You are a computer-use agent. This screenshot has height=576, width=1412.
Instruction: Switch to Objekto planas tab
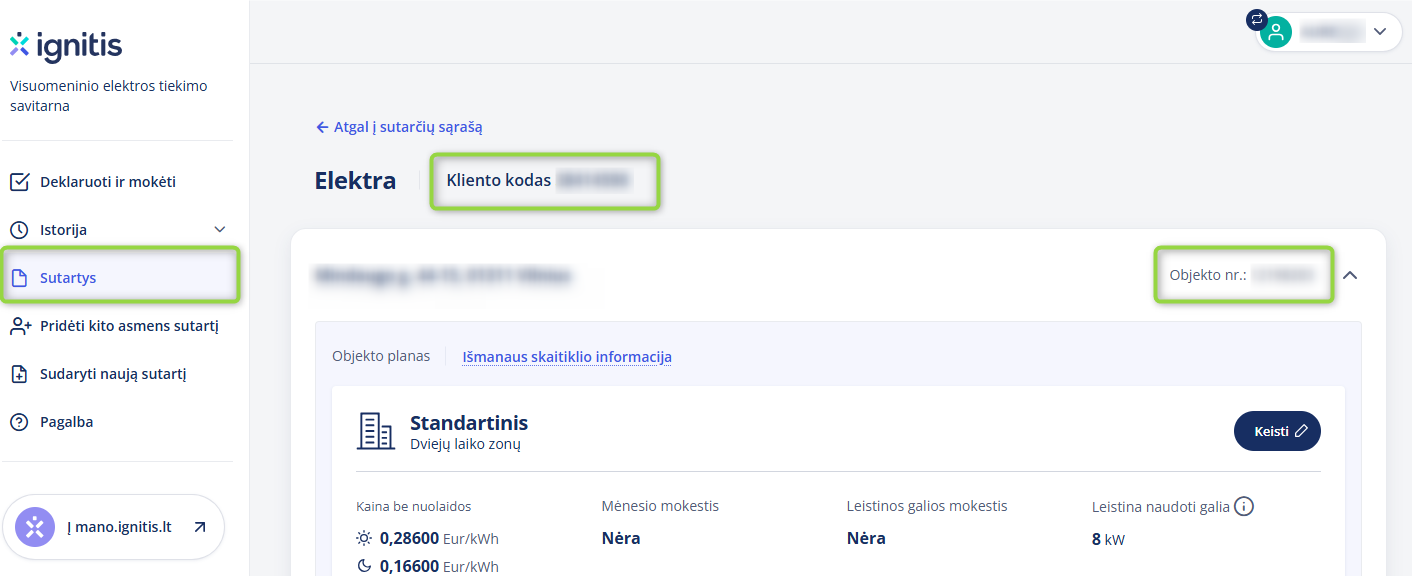point(381,356)
